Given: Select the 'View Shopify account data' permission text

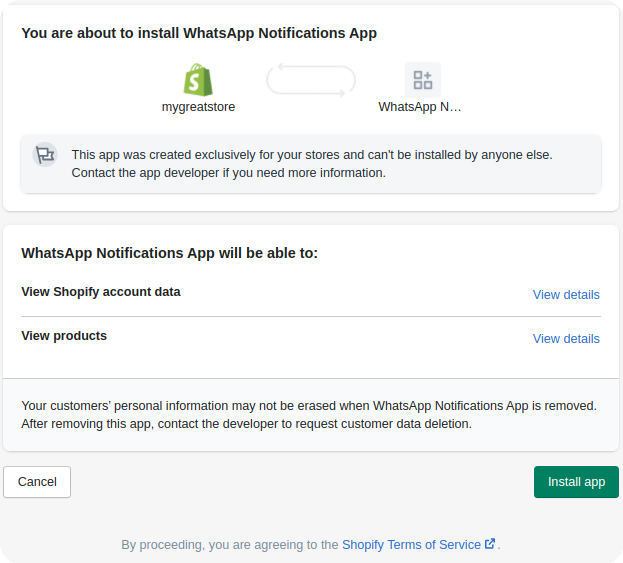Looking at the screenshot, I should coord(101,292).
